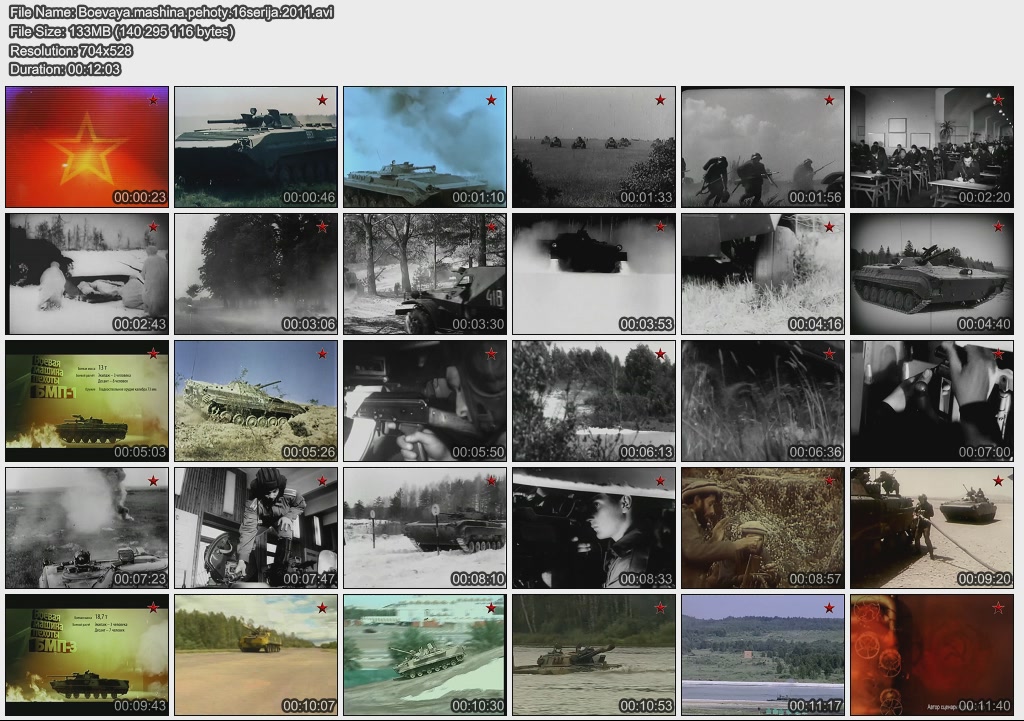
Task: Click the red star on the 00:01:33 thumbnail
Action: pos(660,100)
